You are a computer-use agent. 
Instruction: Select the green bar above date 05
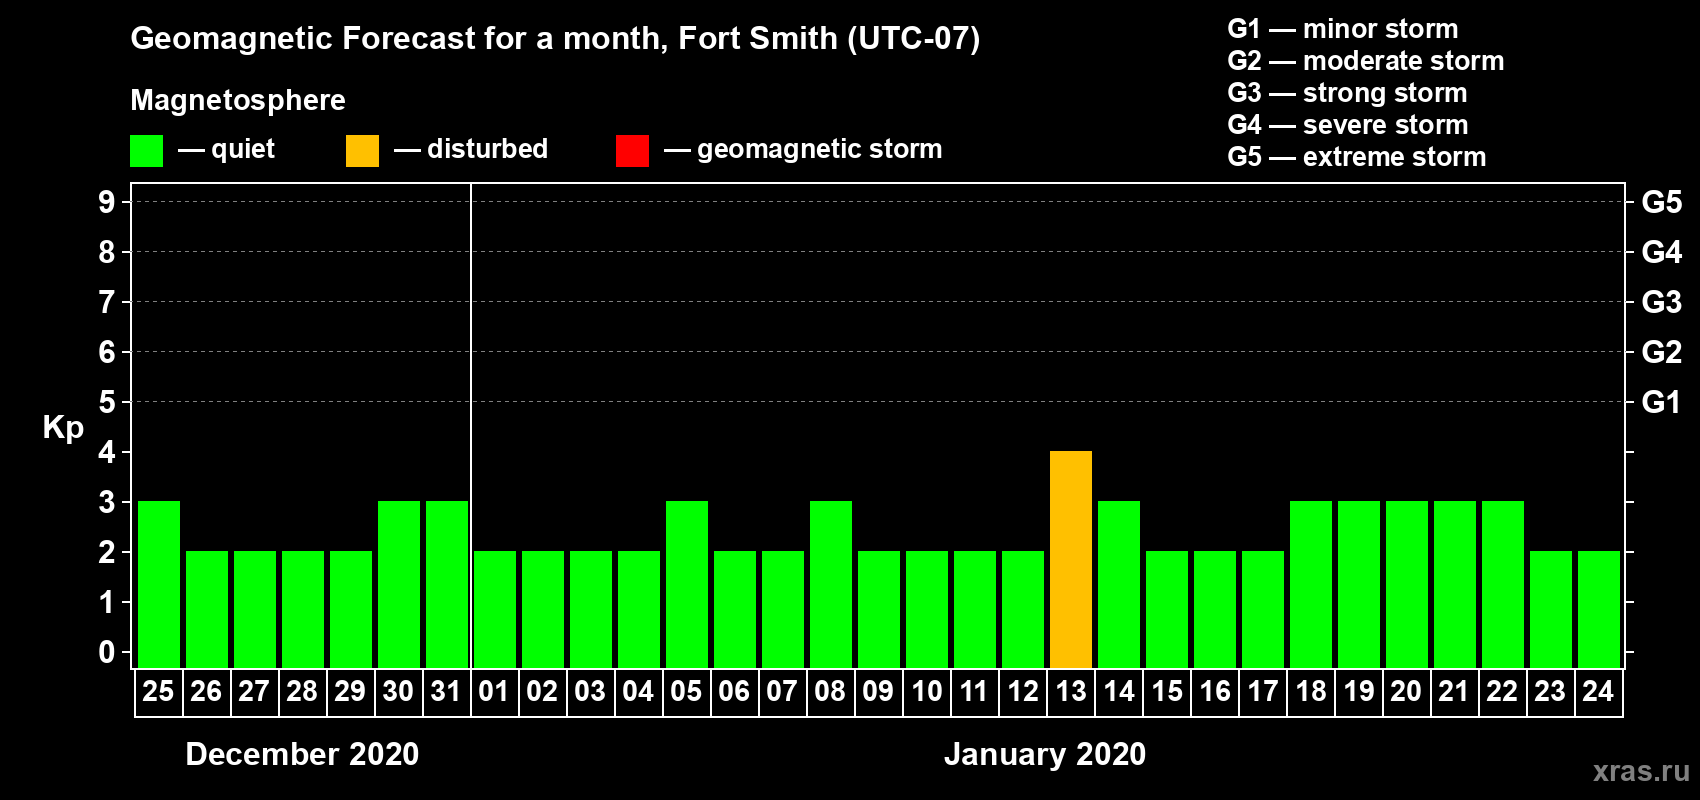click(x=687, y=584)
